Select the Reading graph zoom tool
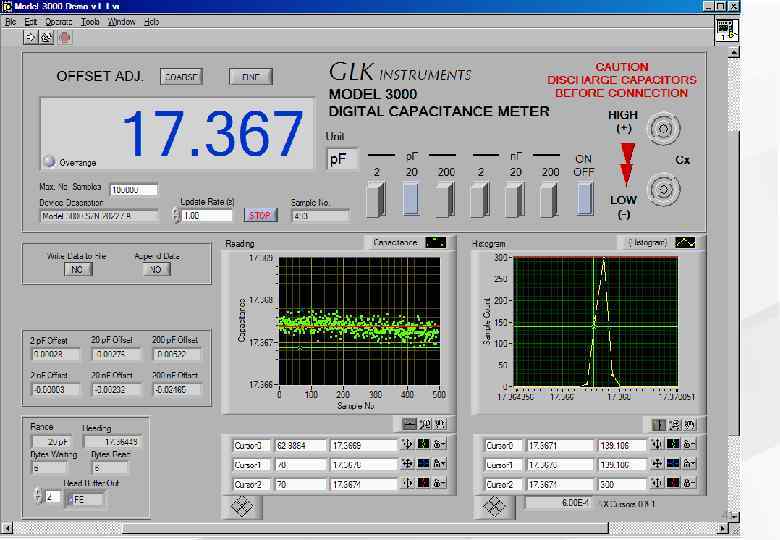Viewport: 780px width, 540px height. (425, 423)
